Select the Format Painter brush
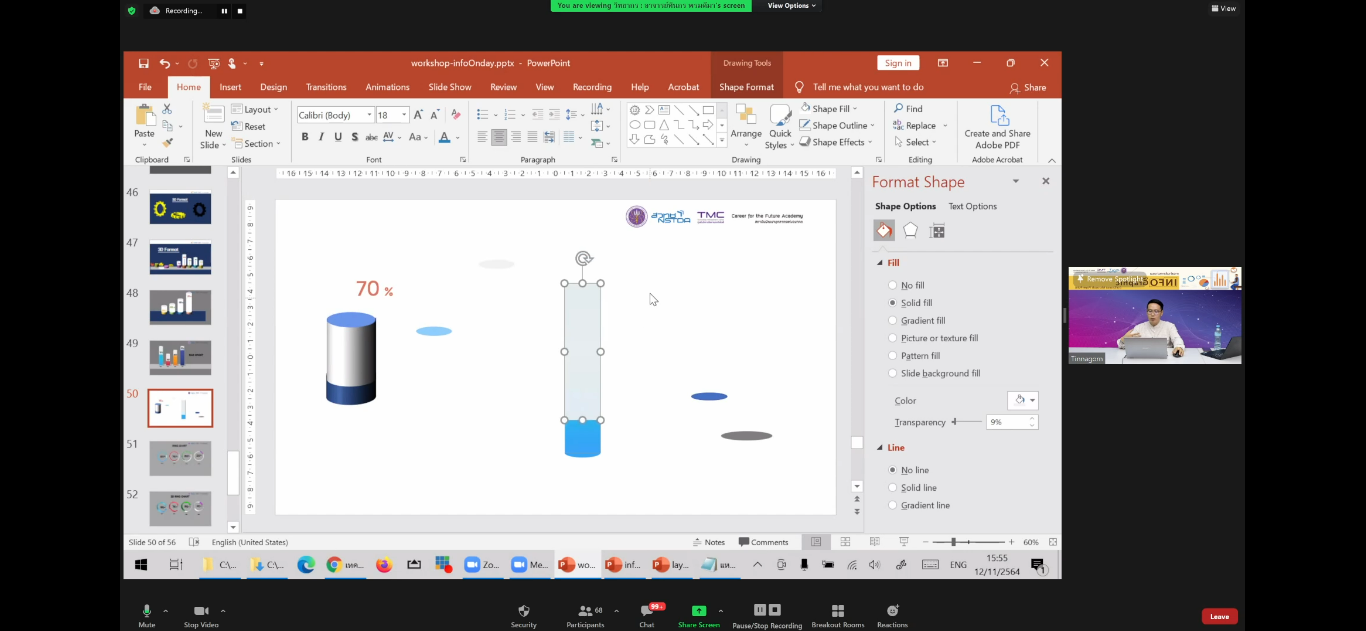 (x=167, y=142)
